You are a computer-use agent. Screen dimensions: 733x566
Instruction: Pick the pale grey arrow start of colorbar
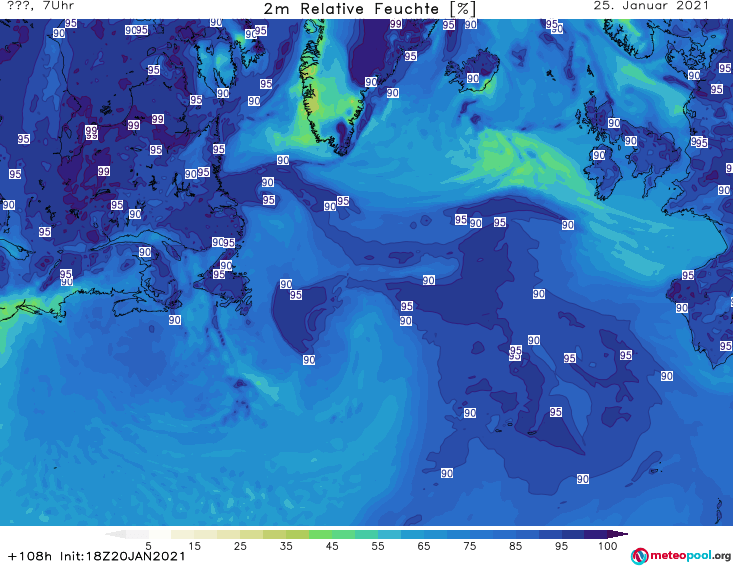click(115, 534)
